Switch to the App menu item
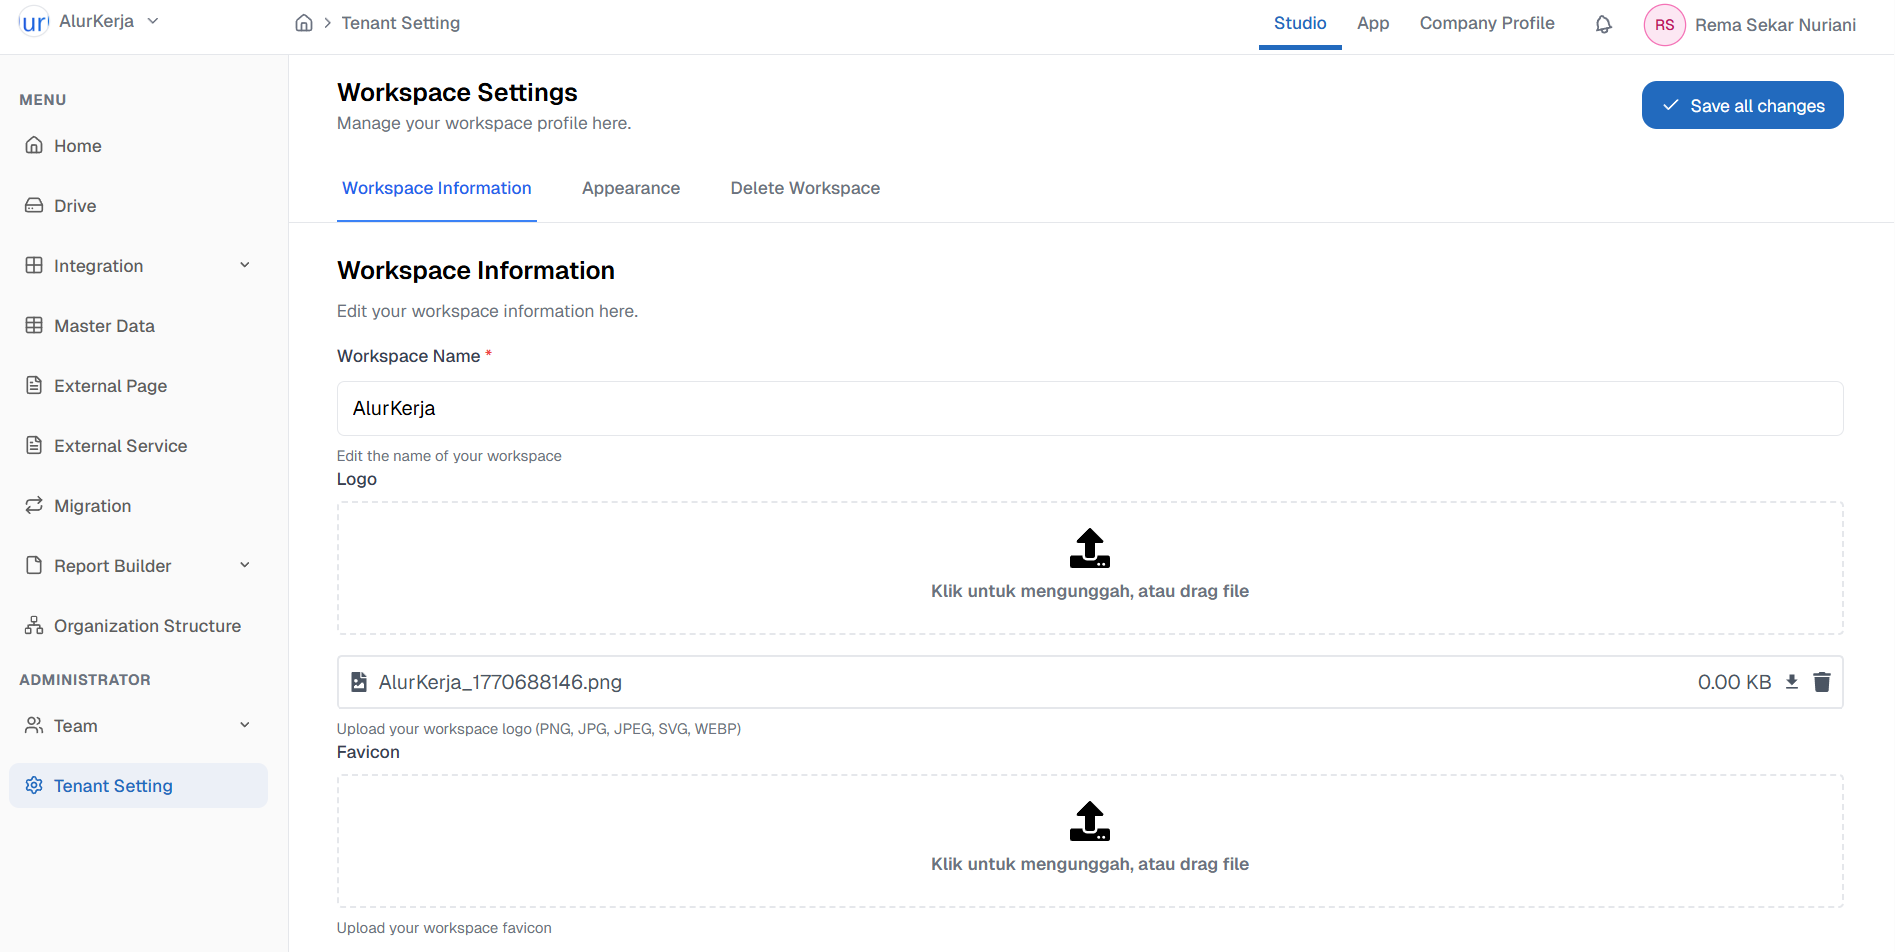 (1373, 22)
